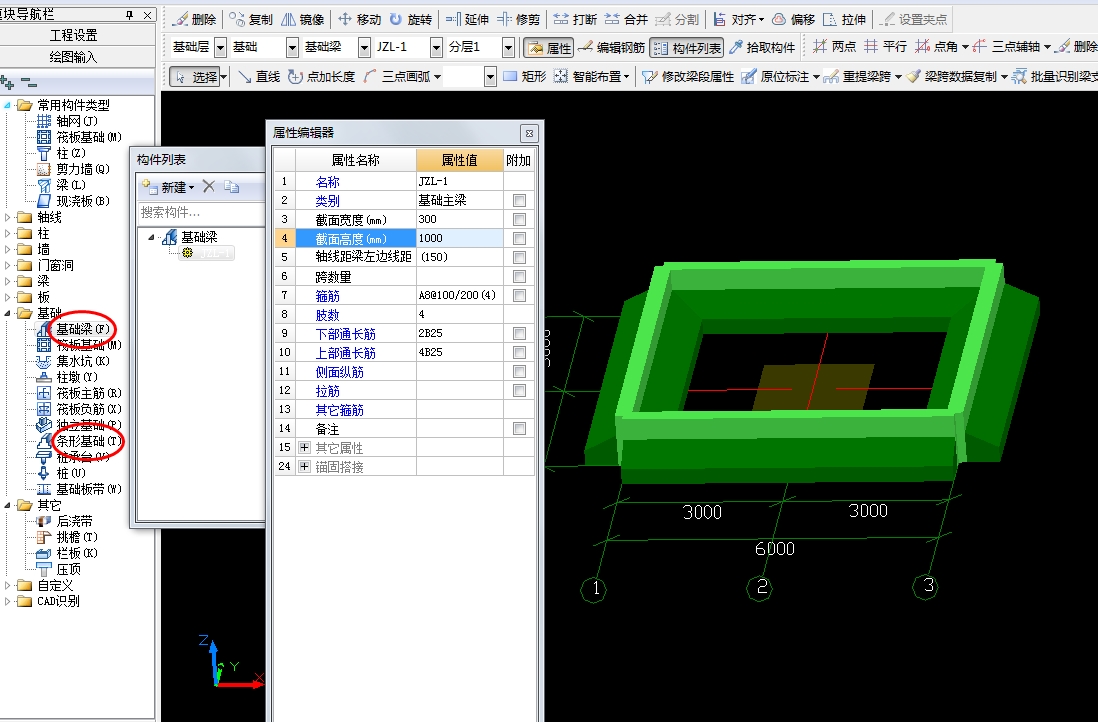This screenshot has width=1098, height=722.
Task: Click the 搜索构件 search field
Action: point(202,212)
